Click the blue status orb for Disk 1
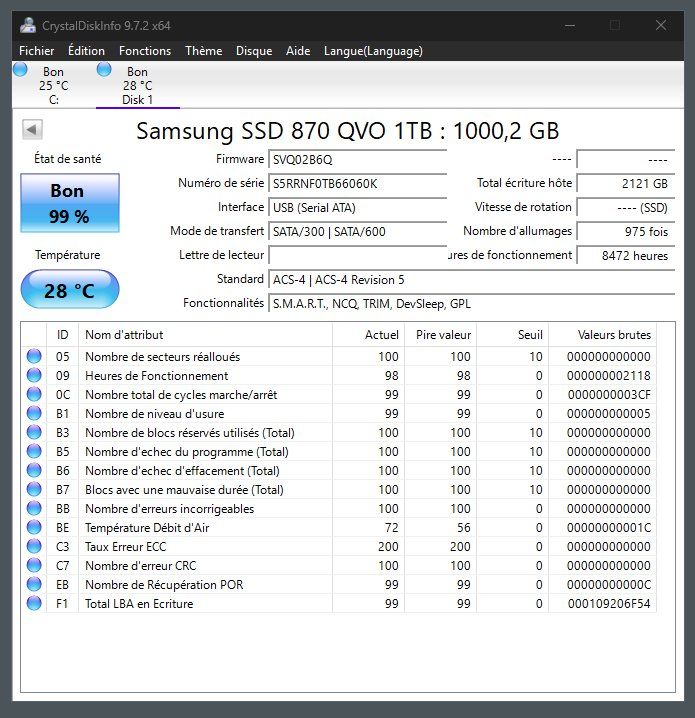 [x=104, y=70]
